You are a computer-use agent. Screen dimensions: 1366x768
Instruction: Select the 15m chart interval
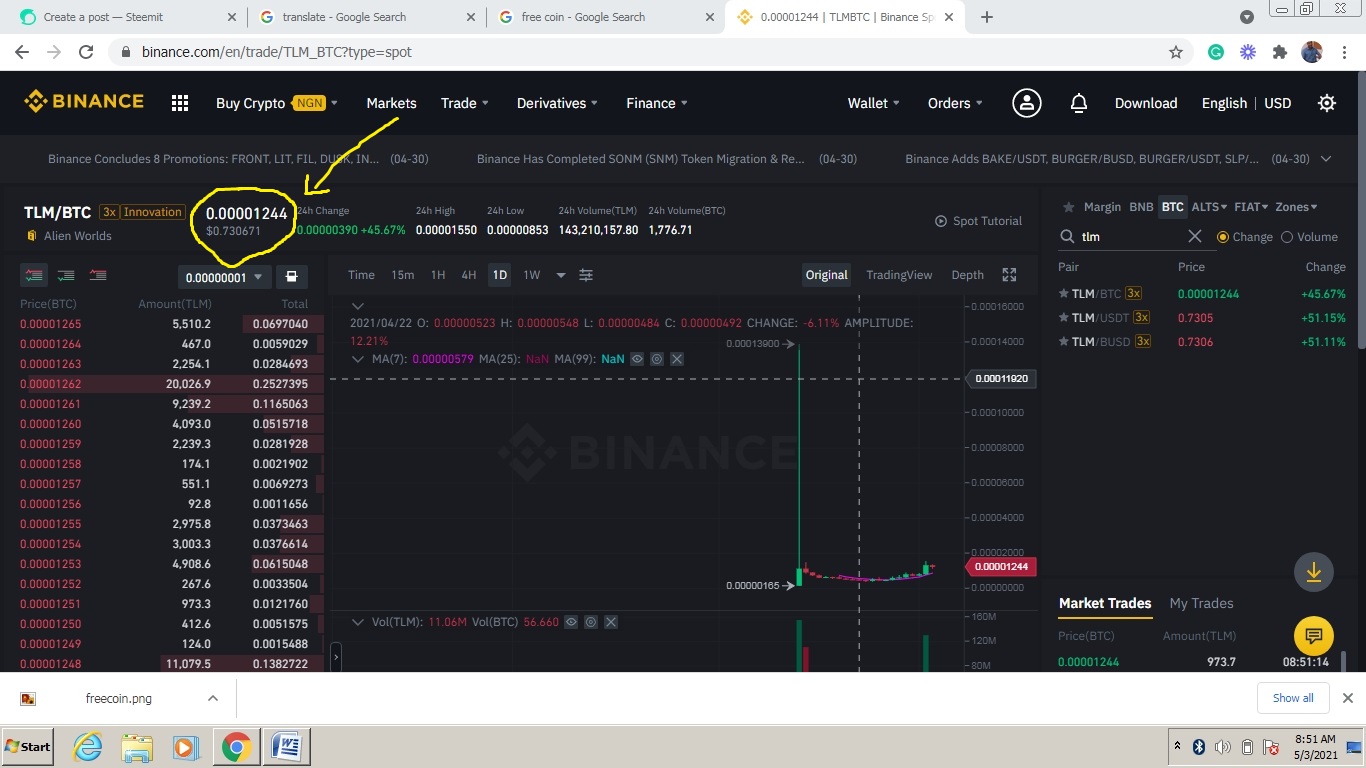click(x=402, y=275)
